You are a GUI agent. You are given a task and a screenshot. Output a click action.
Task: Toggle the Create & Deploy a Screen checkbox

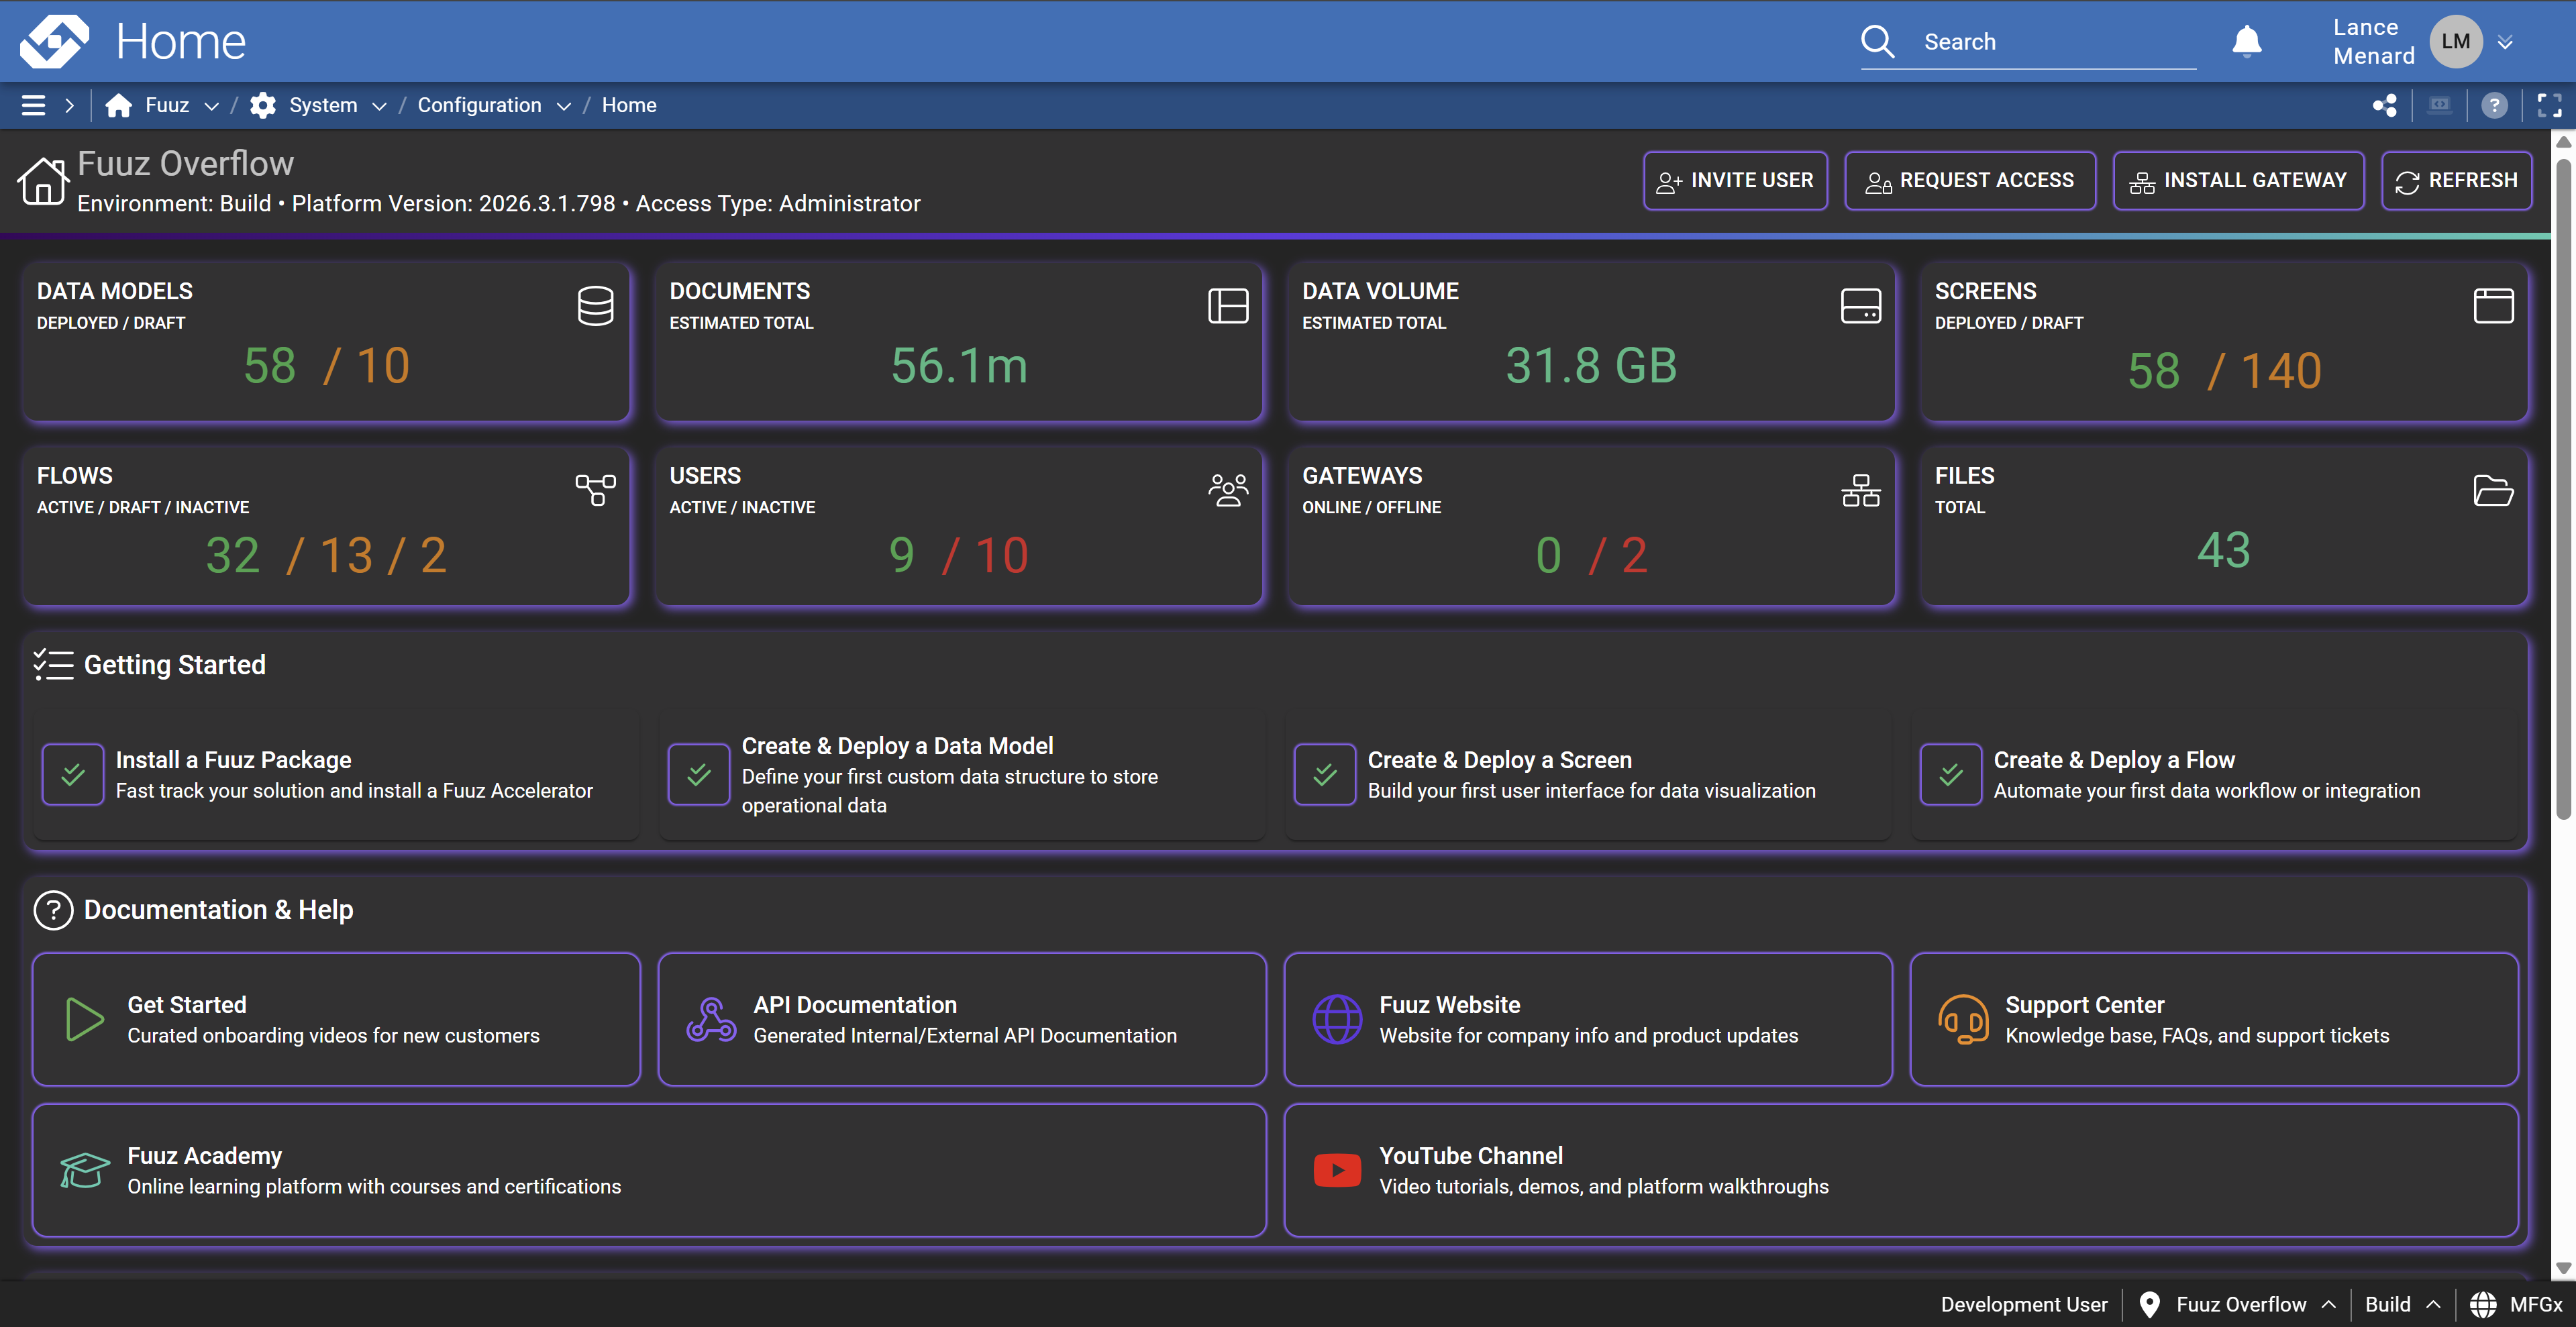1325,774
